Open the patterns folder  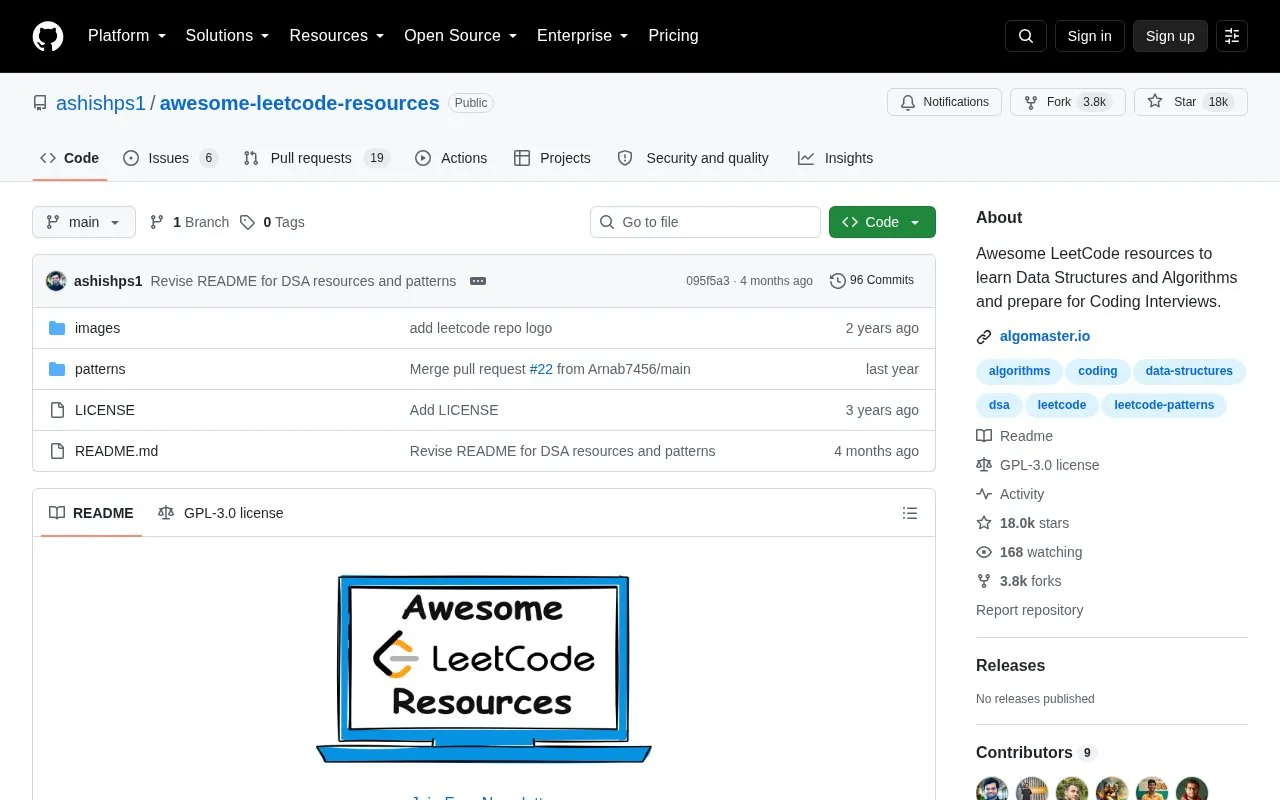point(100,369)
